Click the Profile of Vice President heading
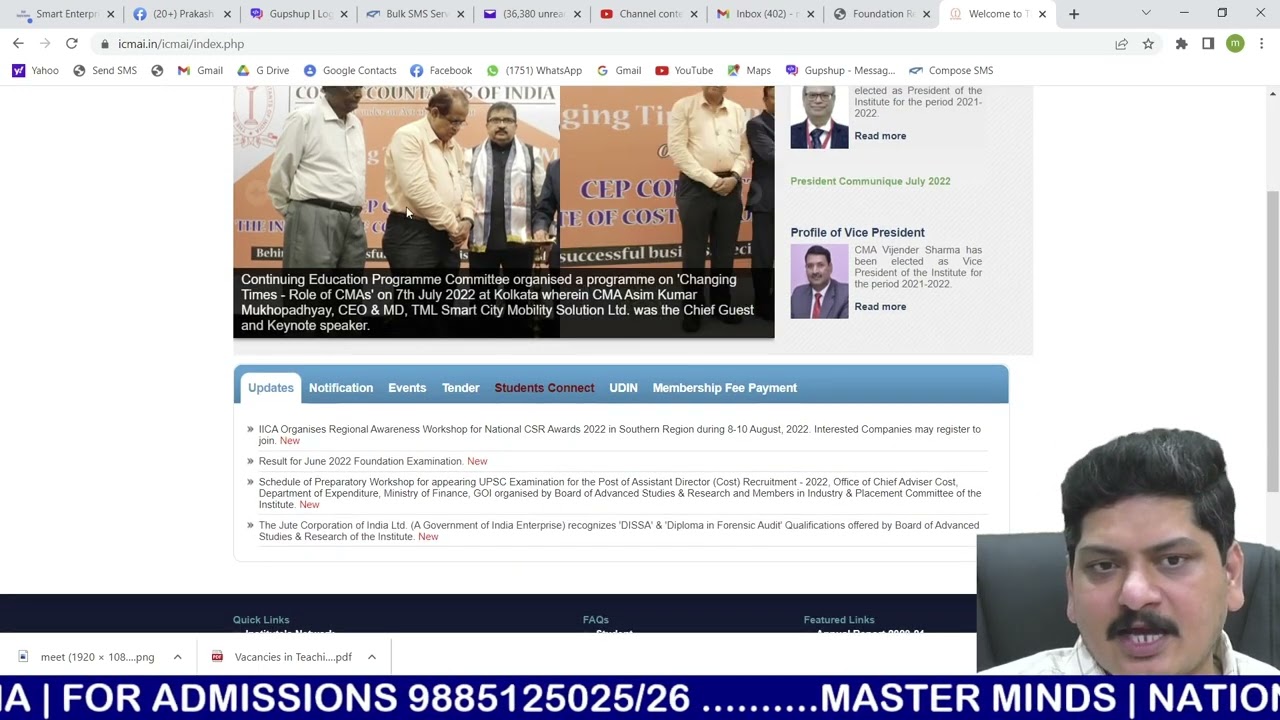1280x720 pixels. coord(857,233)
